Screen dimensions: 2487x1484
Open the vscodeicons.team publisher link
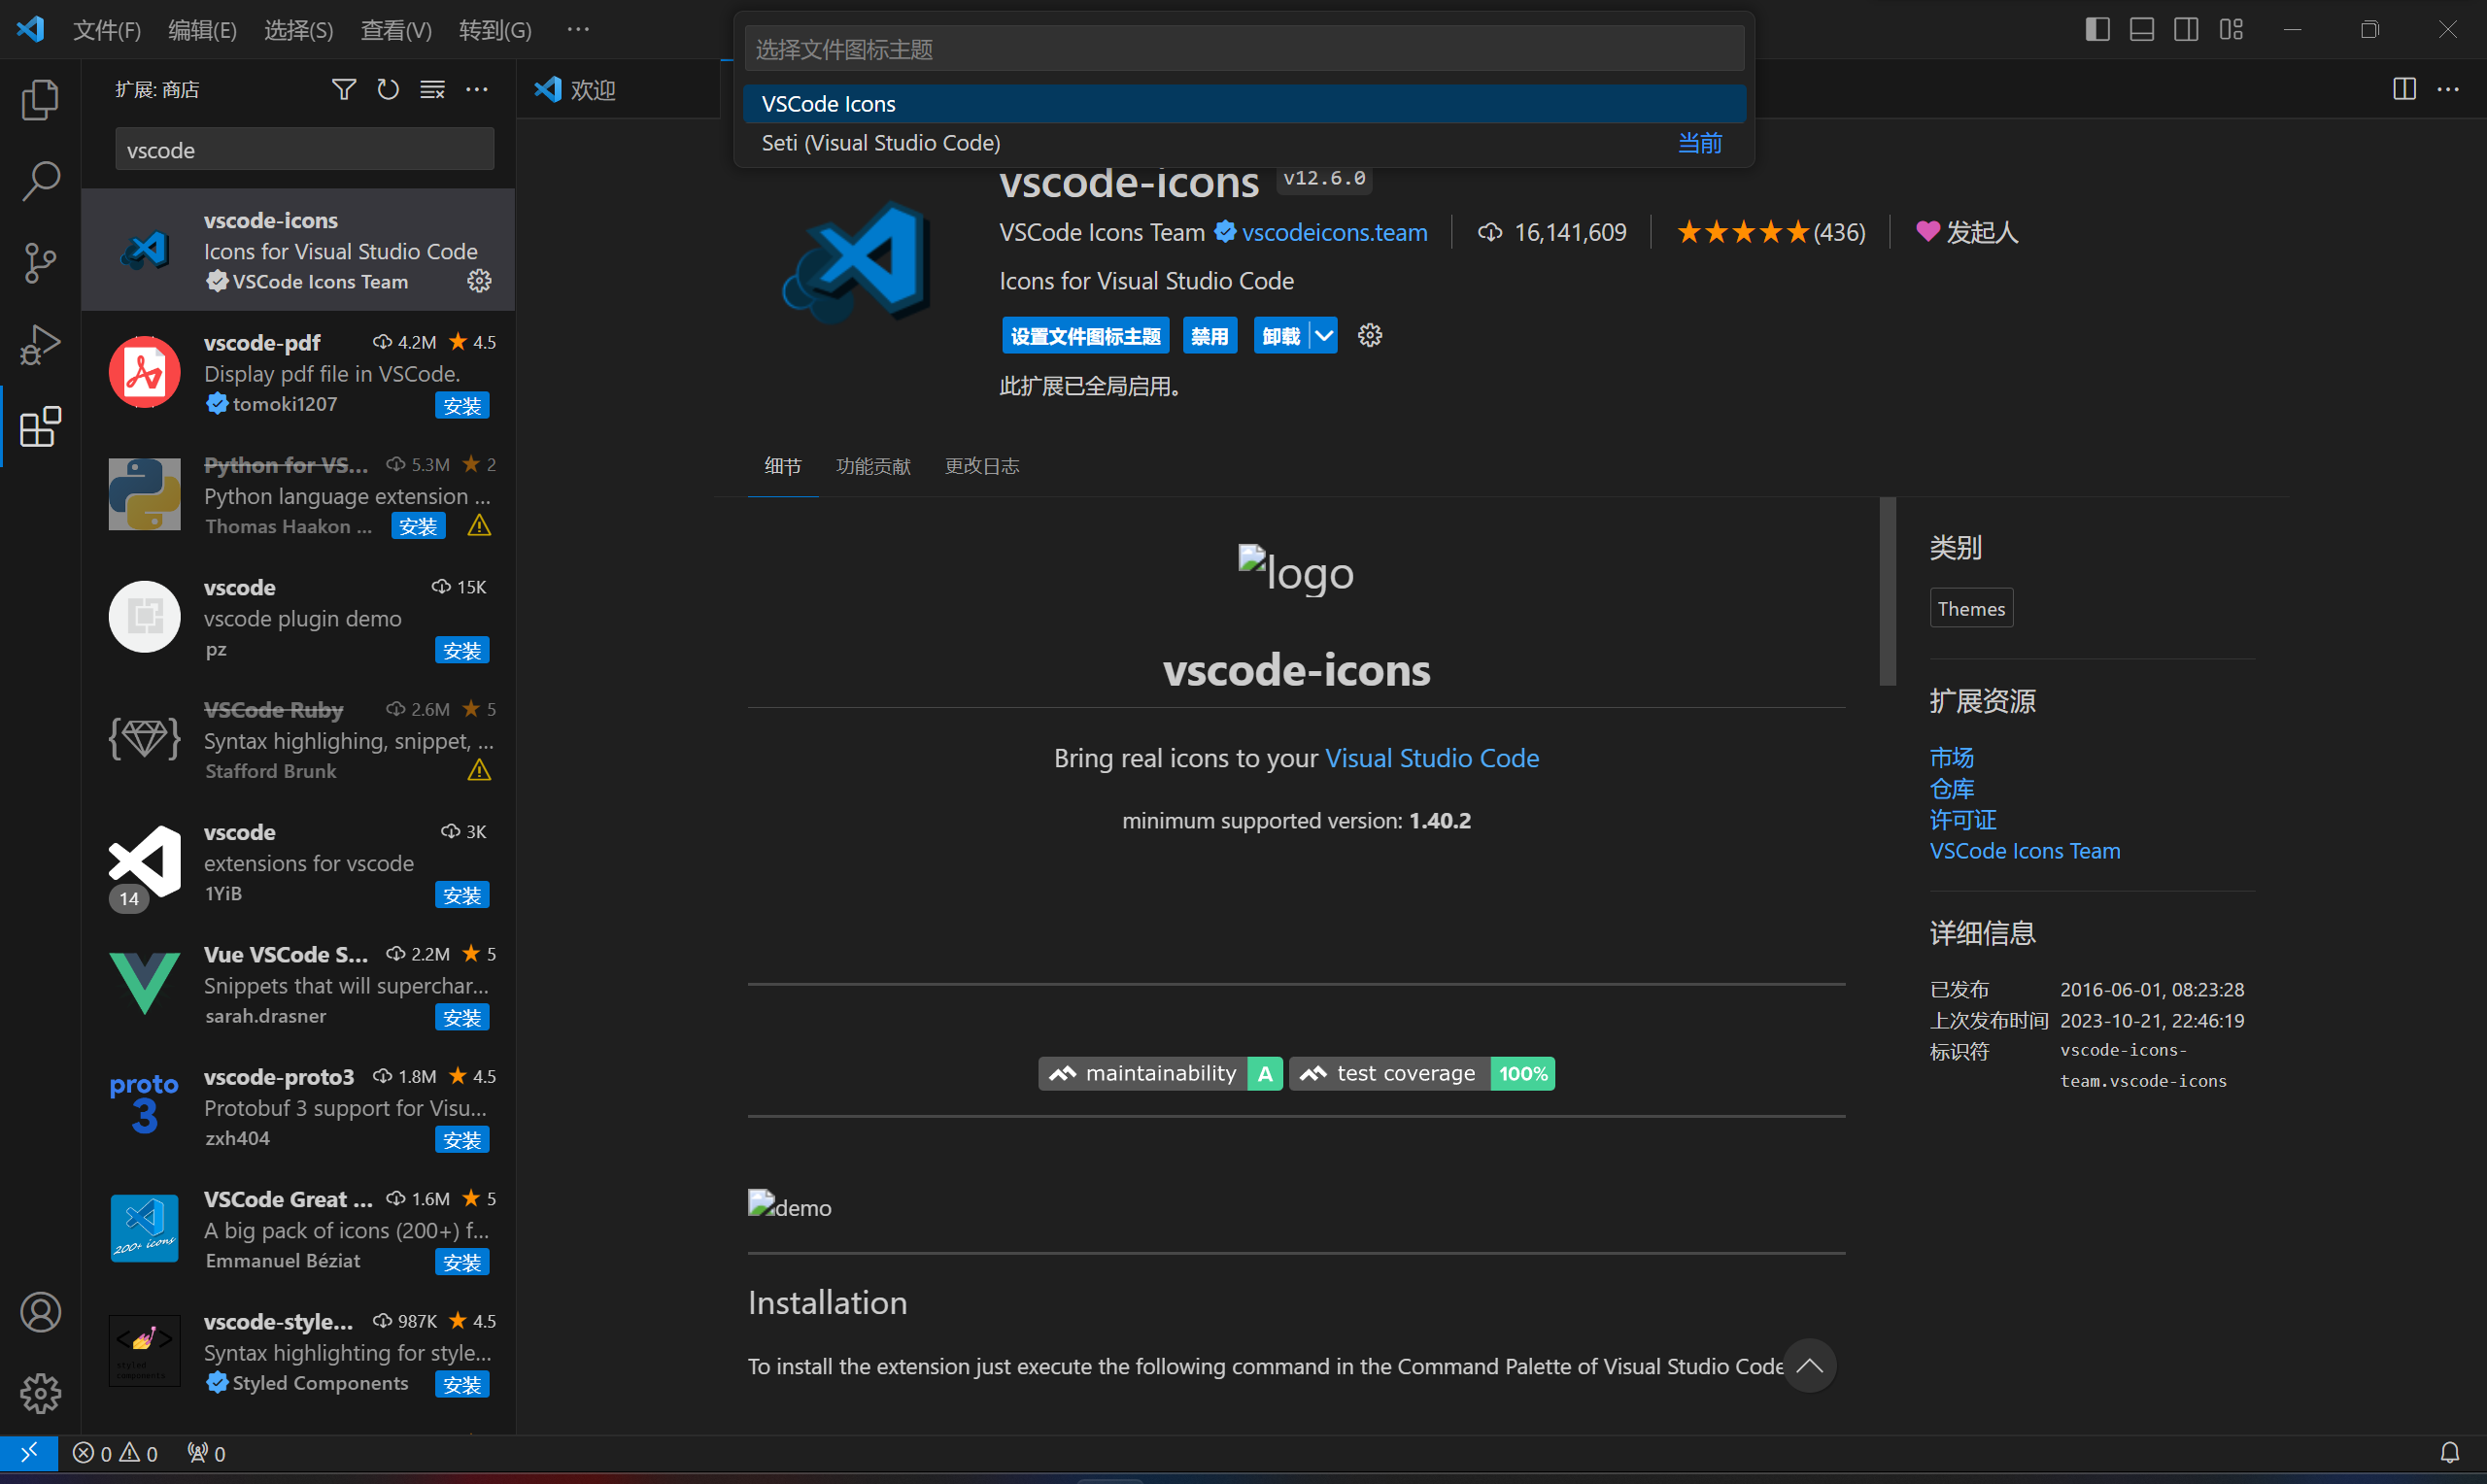pos(1334,232)
